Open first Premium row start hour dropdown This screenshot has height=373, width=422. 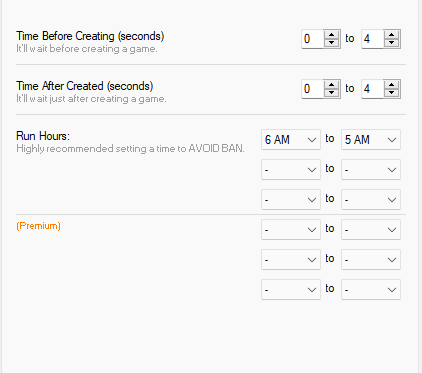pos(291,229)
